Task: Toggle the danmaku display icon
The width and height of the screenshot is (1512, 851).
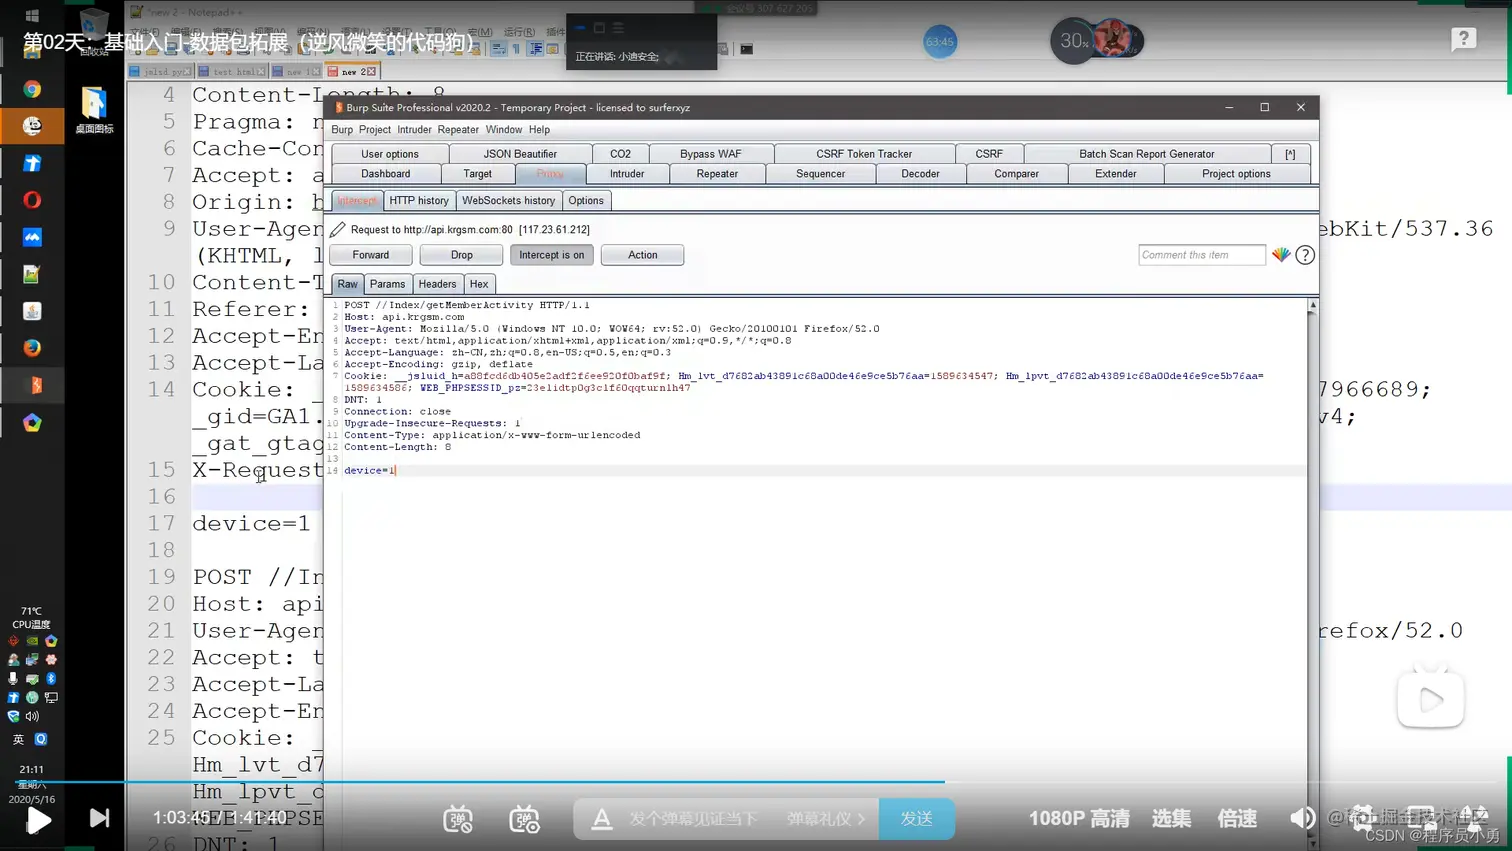Action: (458, 819)
